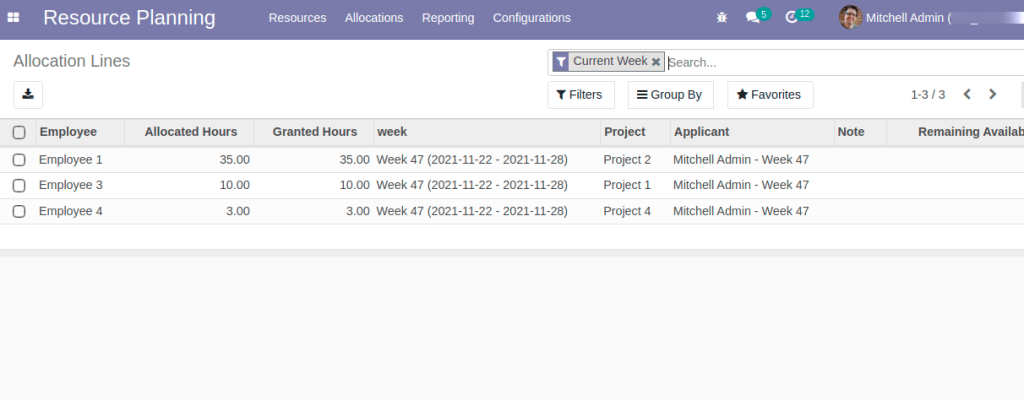This screenshot has width=1024, height=400.
Task: Click the 1-3 / 3 pager counter
Action: (928, 95)
